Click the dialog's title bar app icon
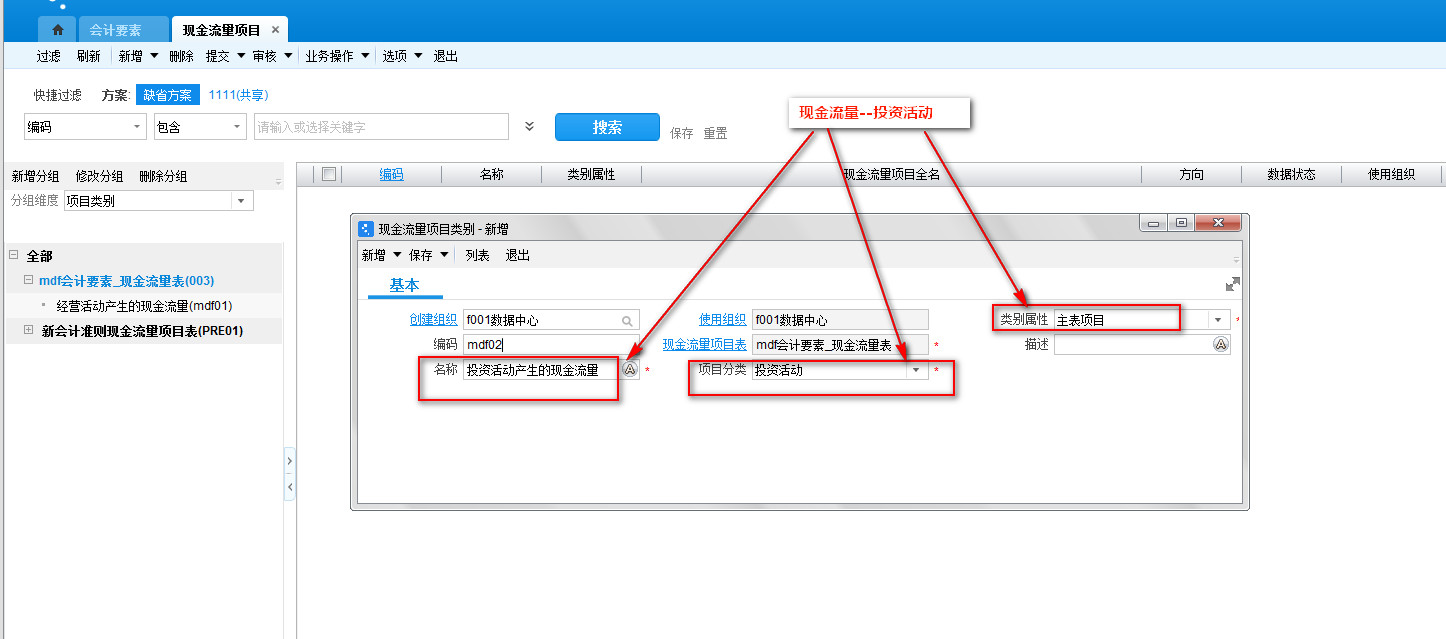The image size is (1446, 639). point(365,229)
